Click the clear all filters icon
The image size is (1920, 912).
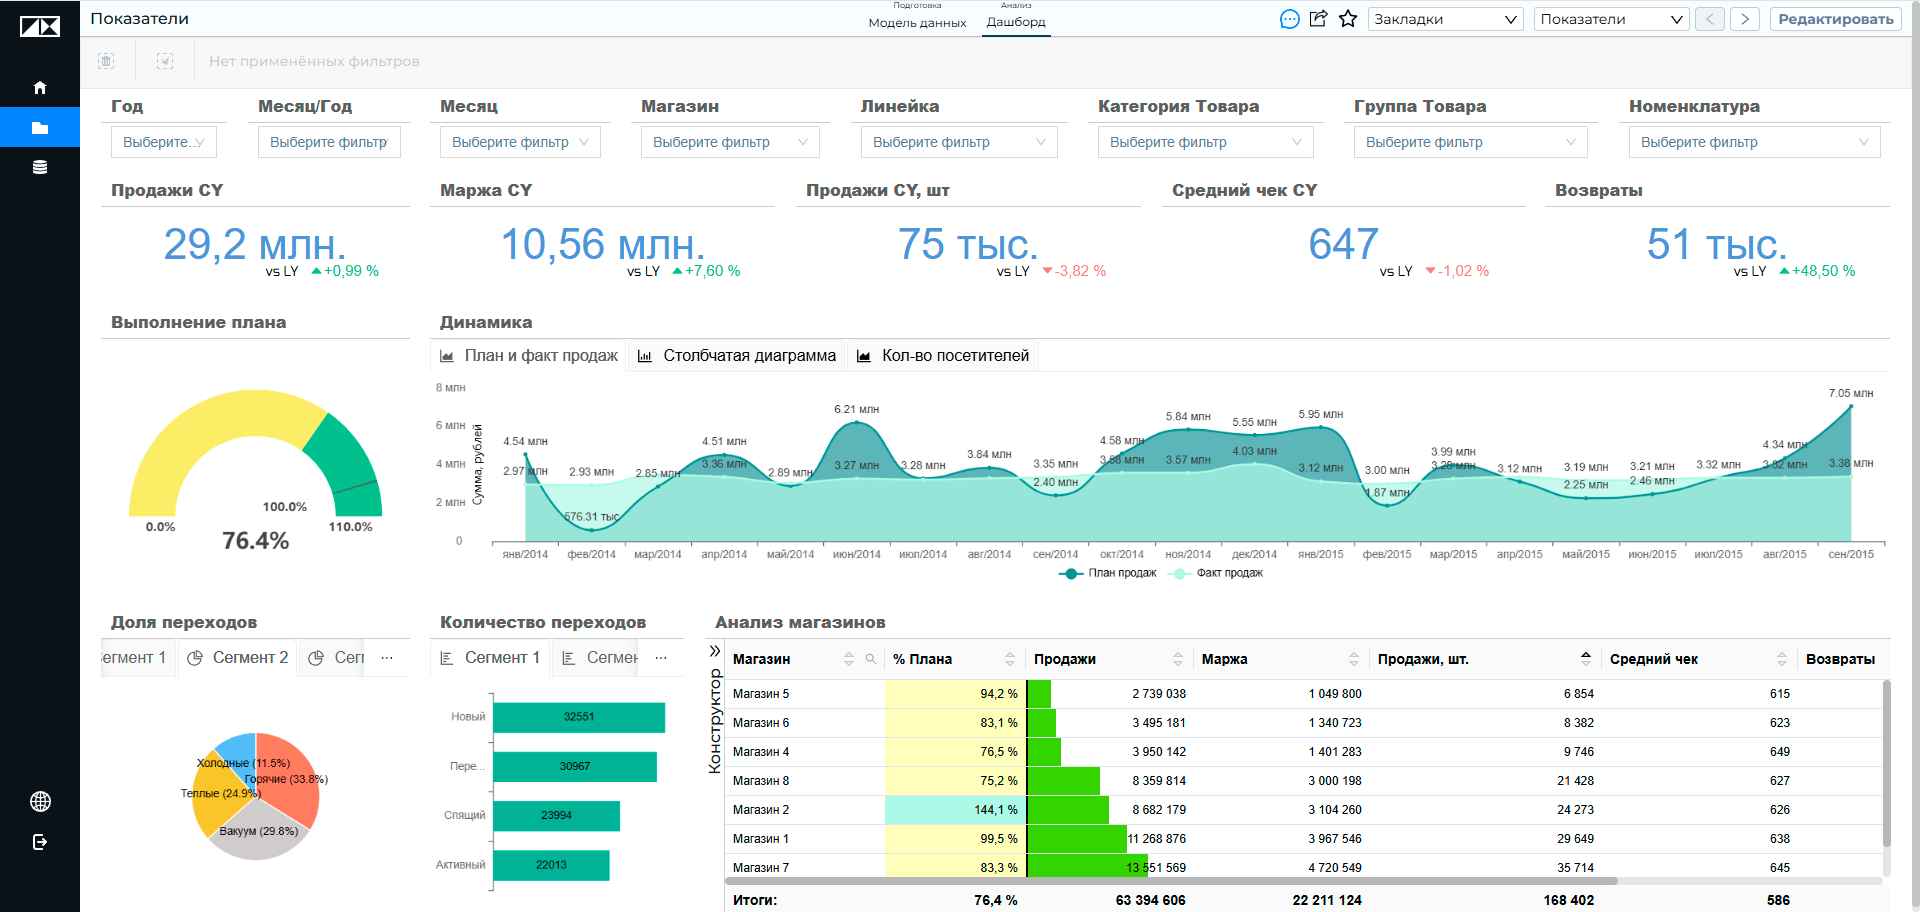106,61
